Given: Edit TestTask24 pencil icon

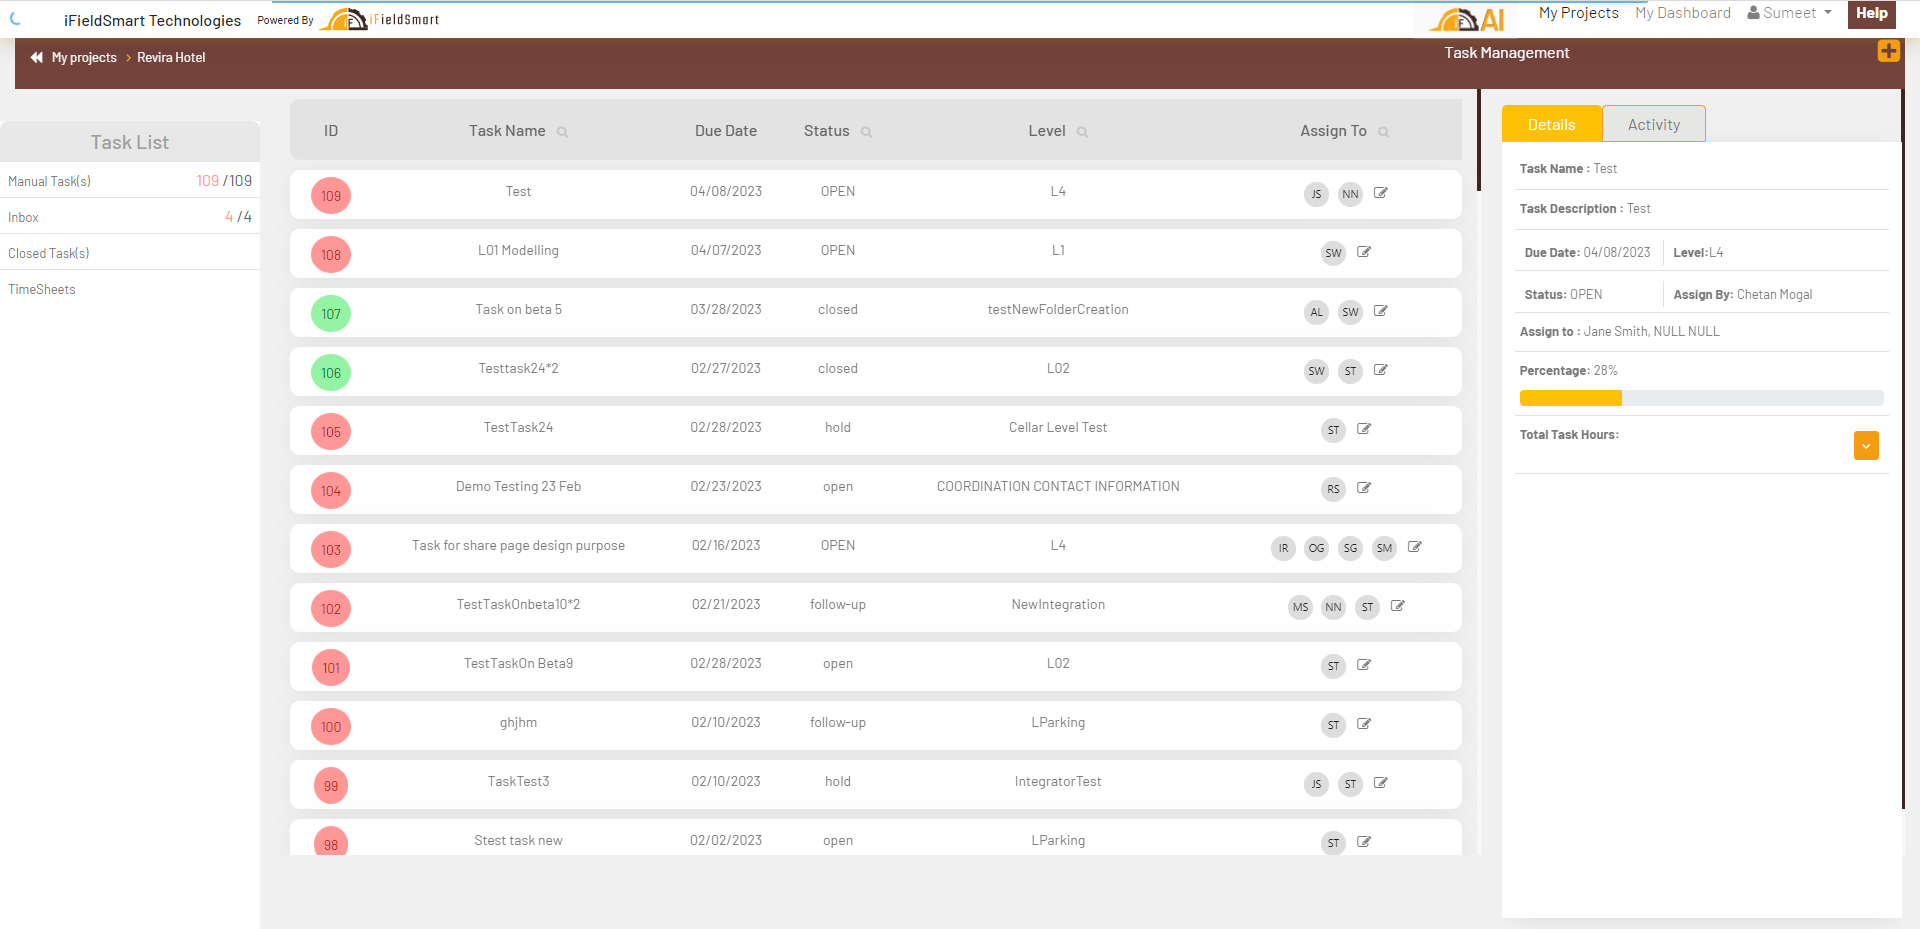Looking at the screenshot, I should pyautogui.click(x=1364, y=429).
